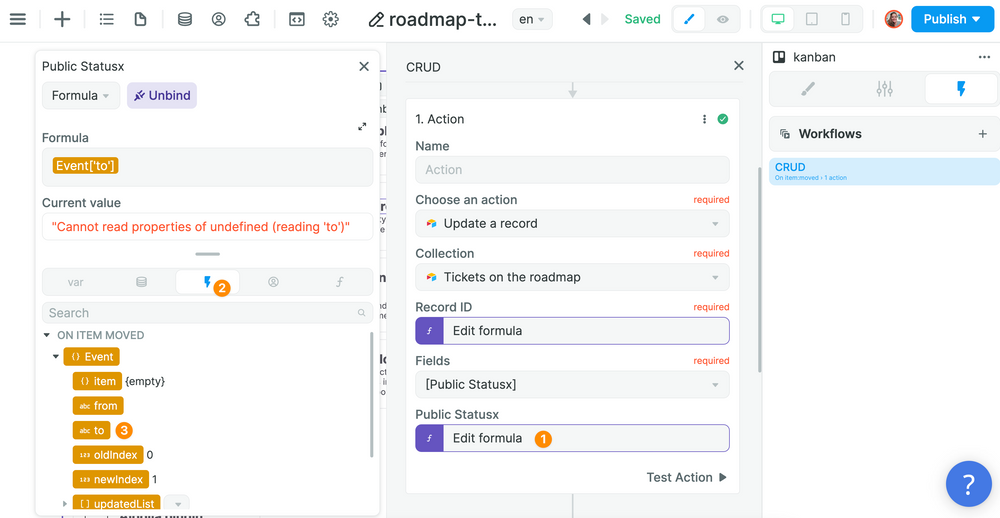The image size is (1000, 518).
Task: Switch to preview mode eye toggle
Action: [x=723, y=19]
